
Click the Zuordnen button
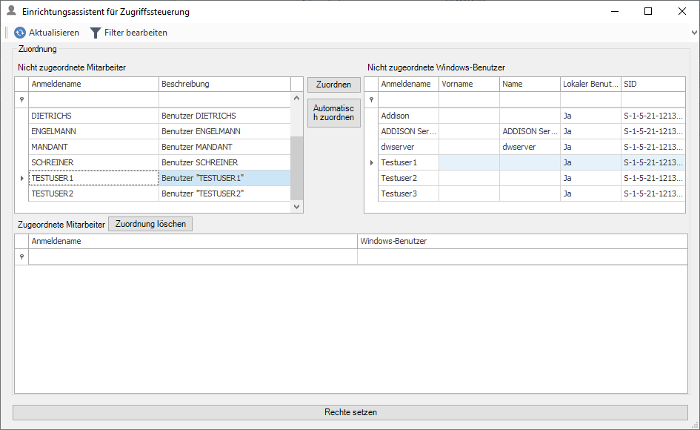pyautogui.click(x=333, y=85)
